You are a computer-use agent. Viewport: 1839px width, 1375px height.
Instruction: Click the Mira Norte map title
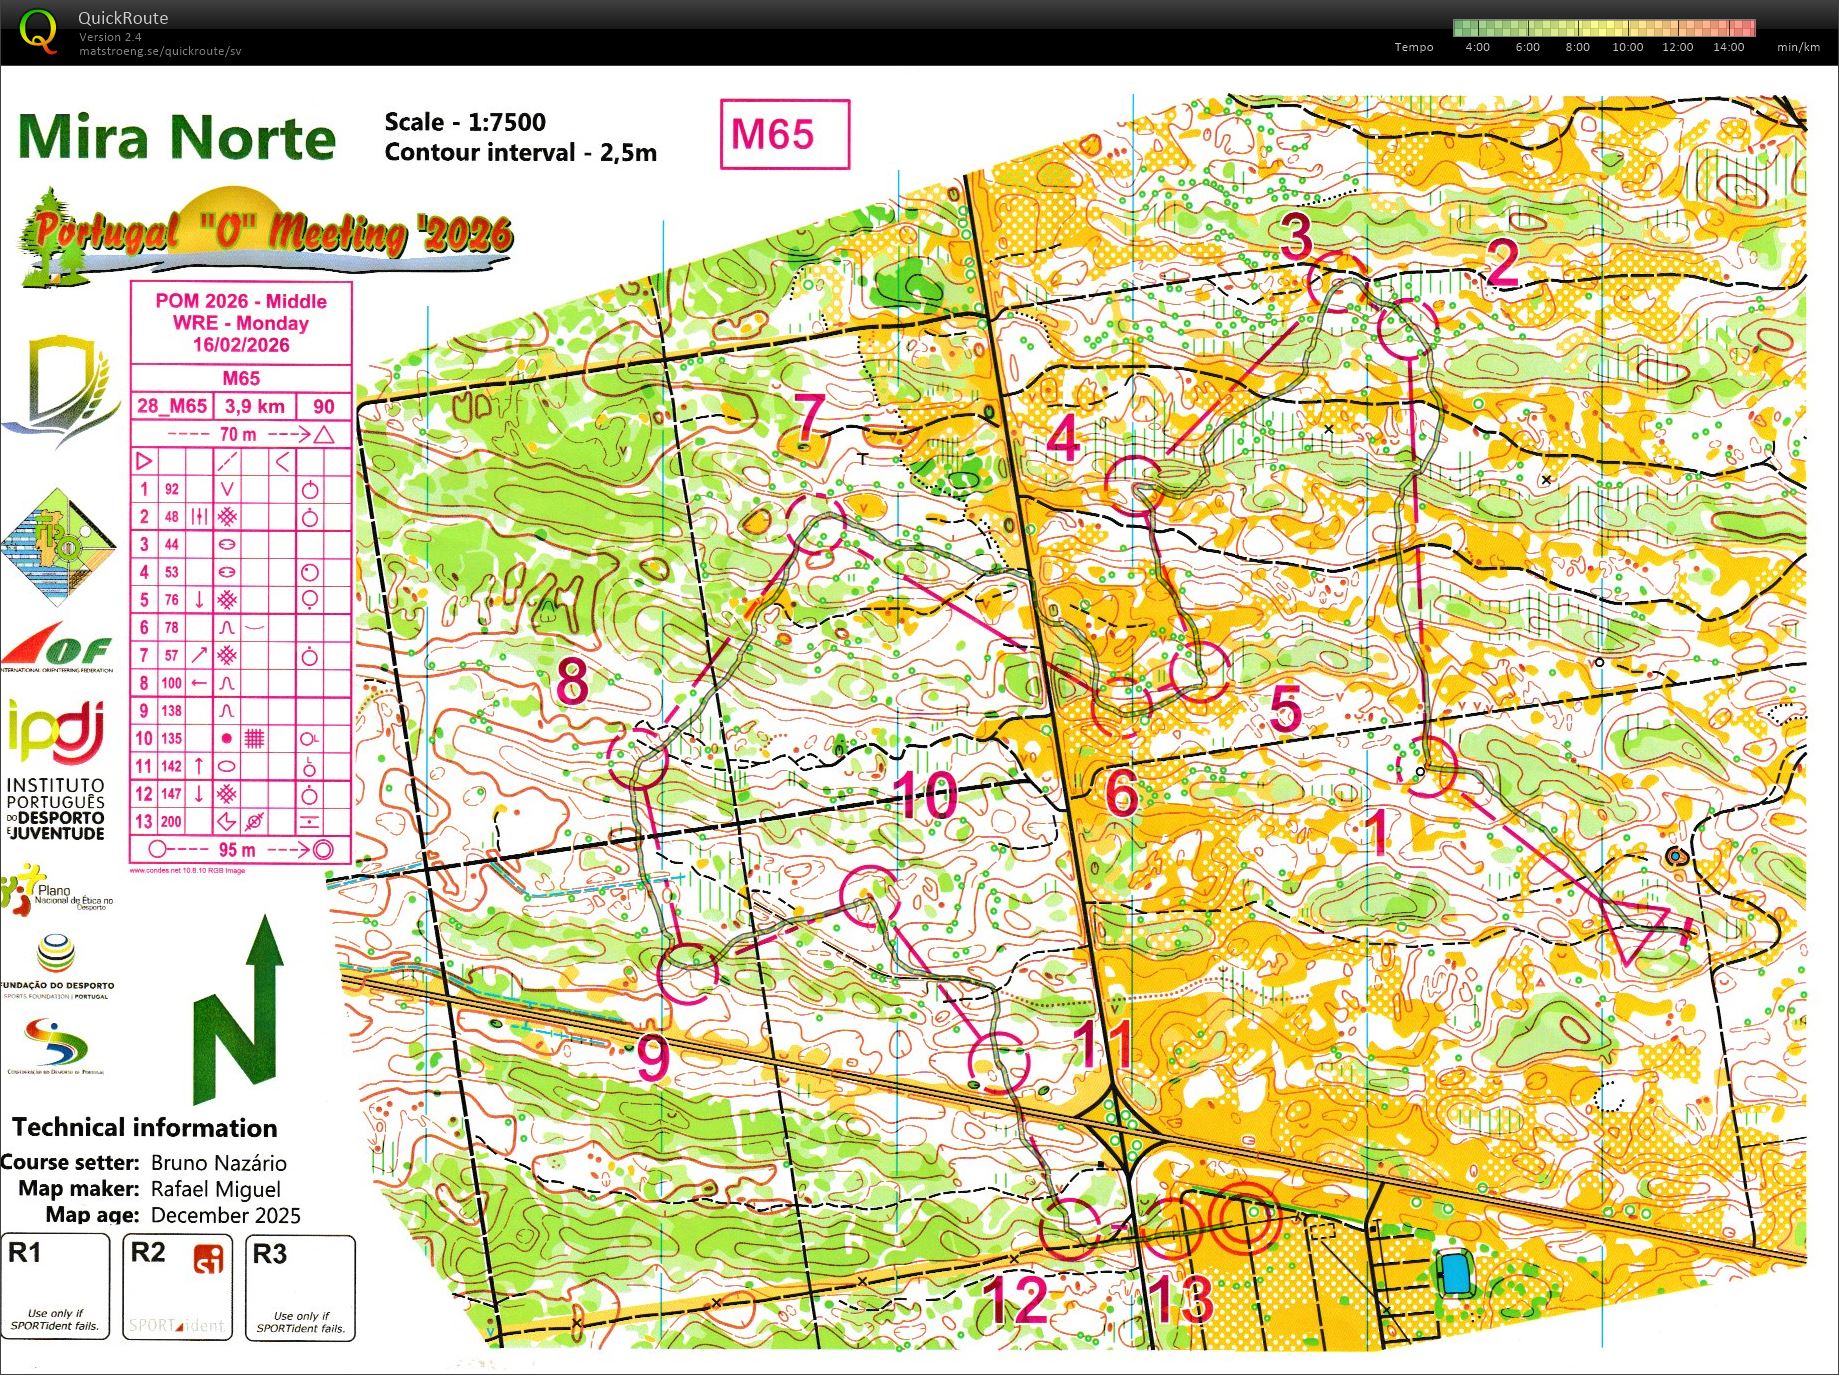click(177, 137)
